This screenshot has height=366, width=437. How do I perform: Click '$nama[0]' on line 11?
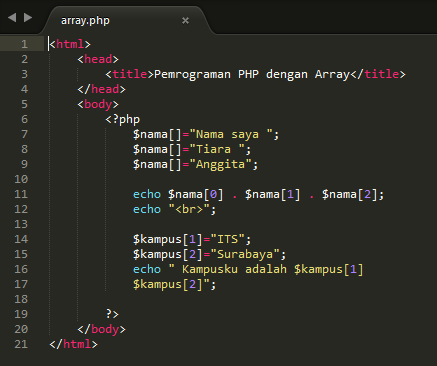point(196,194)
